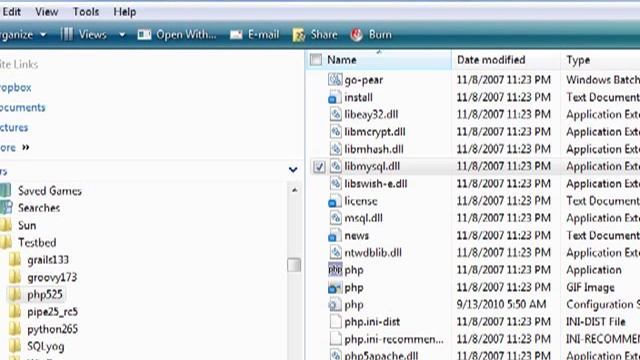Click the GIF Image type cell
Screen dimensions: 640x360
590,287
